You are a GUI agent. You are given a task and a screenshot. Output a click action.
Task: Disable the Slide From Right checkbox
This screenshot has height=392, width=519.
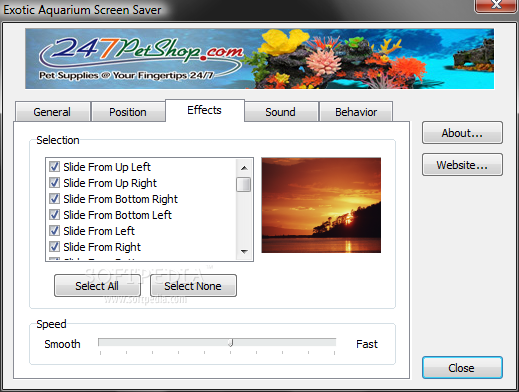(x=54, y=247)
